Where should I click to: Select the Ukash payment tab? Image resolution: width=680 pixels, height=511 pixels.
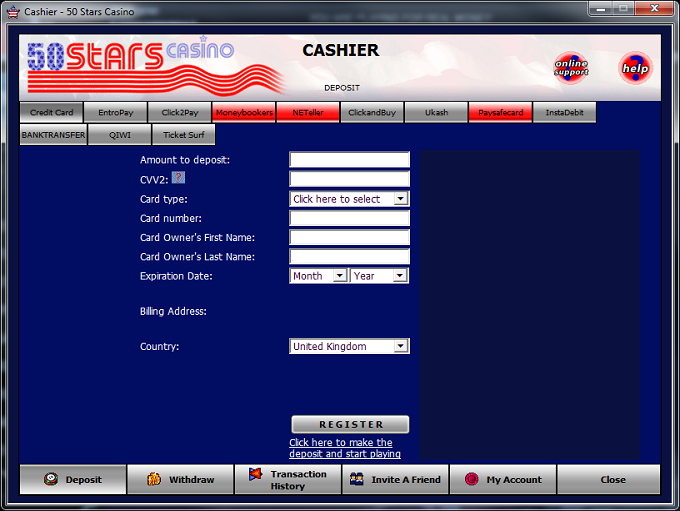pyautogui.click(x=436, y=112)
